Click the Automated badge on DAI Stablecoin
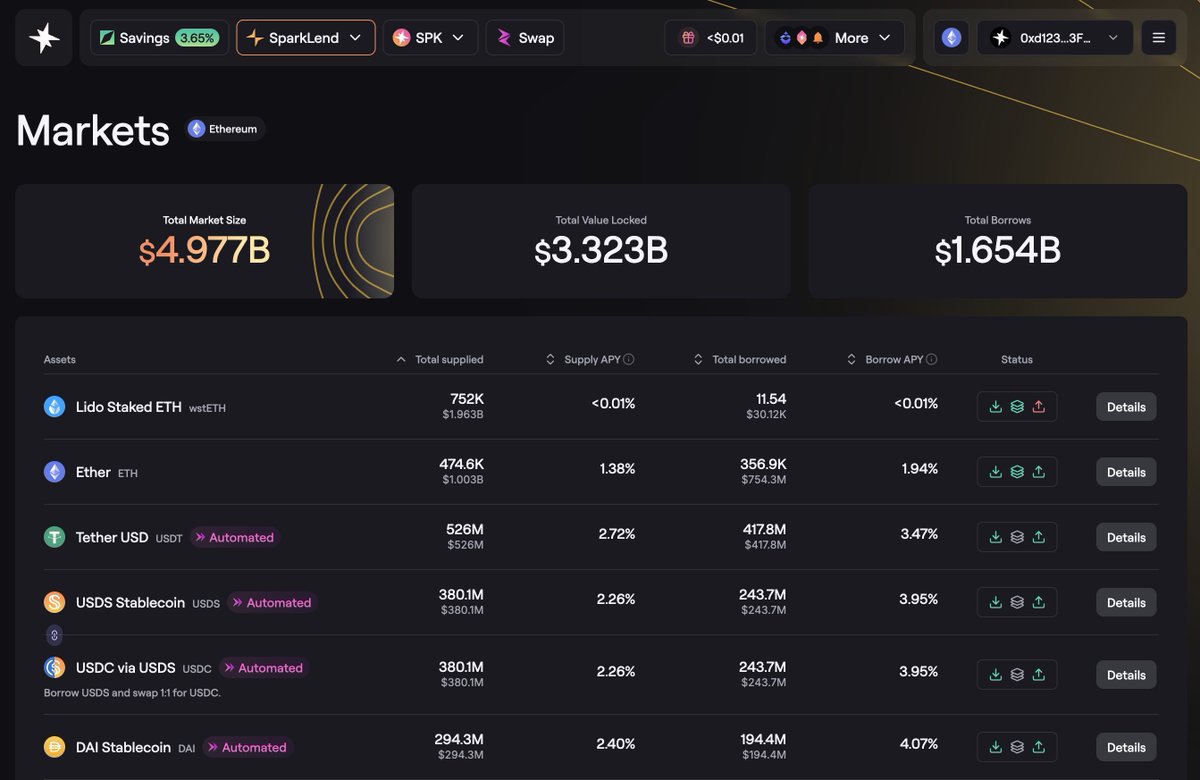Image resolution: width=1200 pixels, height=780 pixels. (248, 747)
